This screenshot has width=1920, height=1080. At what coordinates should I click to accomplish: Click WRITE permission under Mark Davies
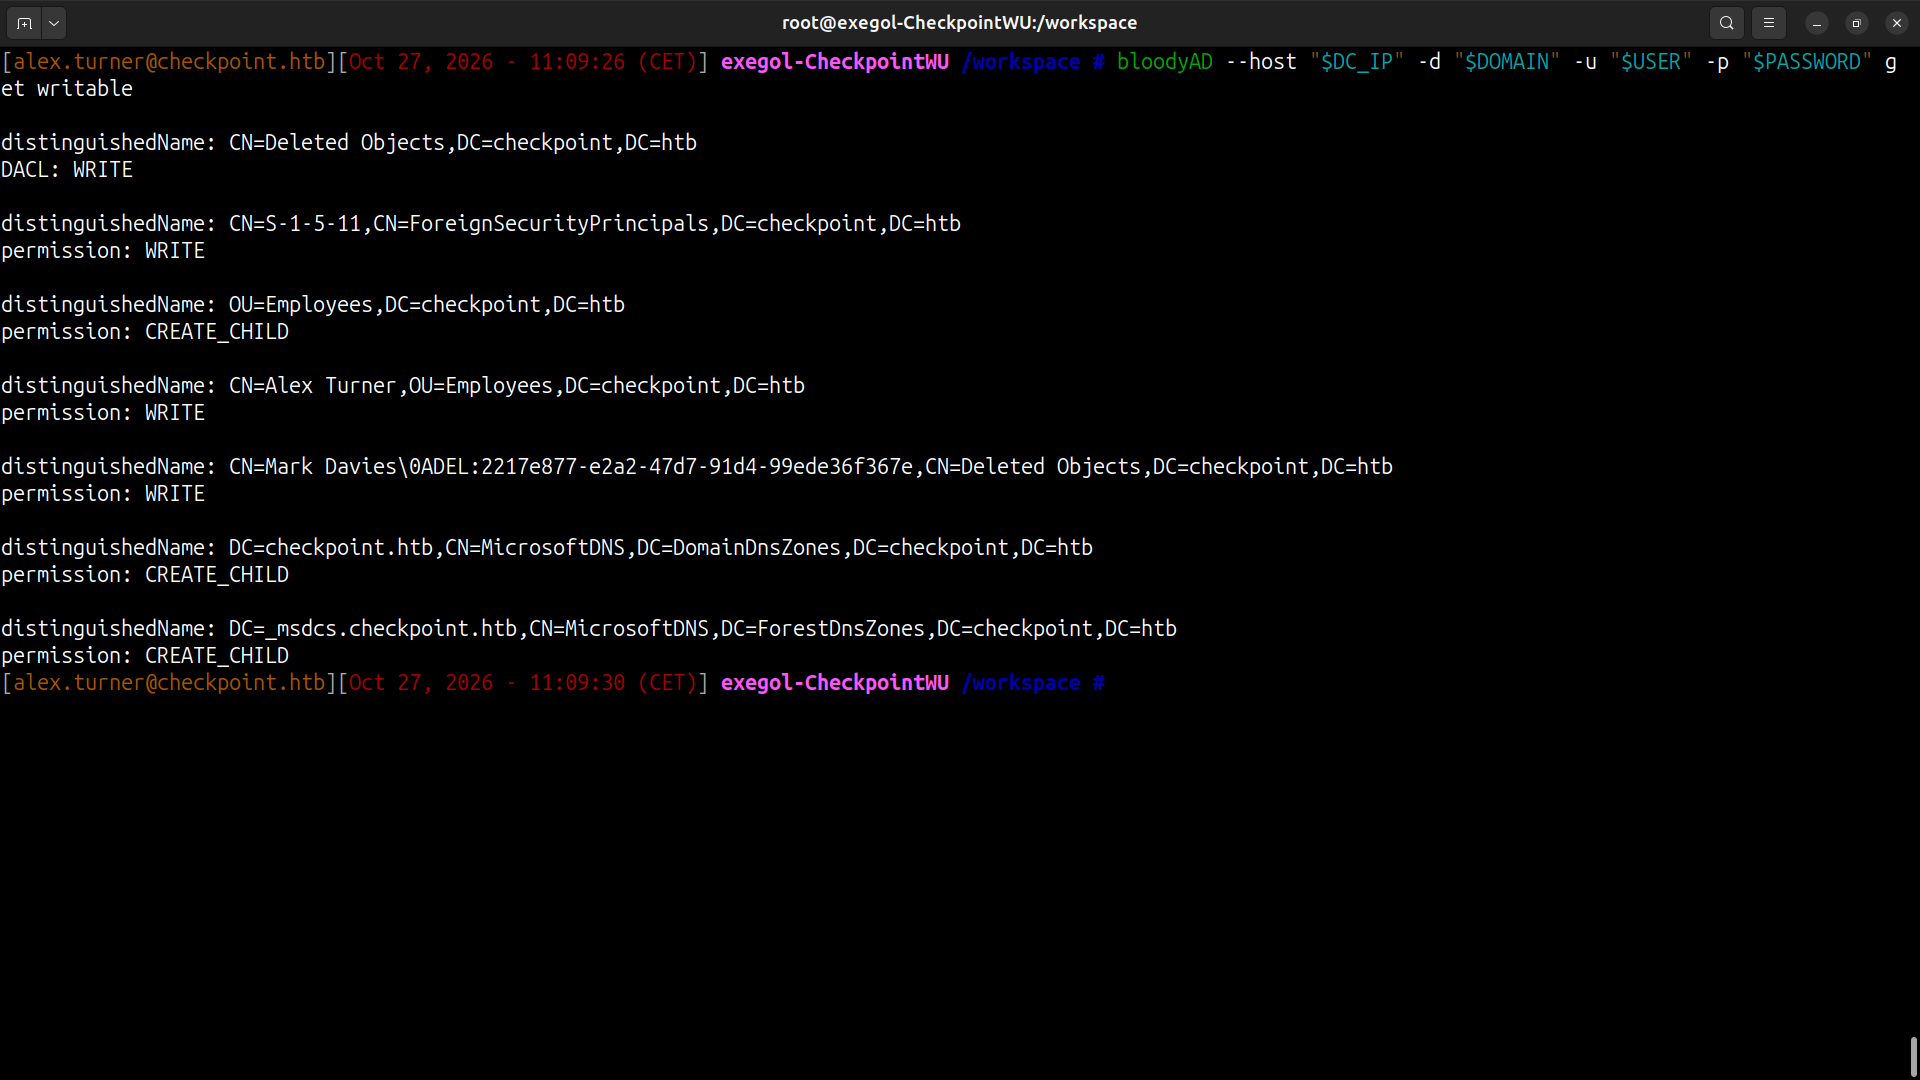coord(175,494)
